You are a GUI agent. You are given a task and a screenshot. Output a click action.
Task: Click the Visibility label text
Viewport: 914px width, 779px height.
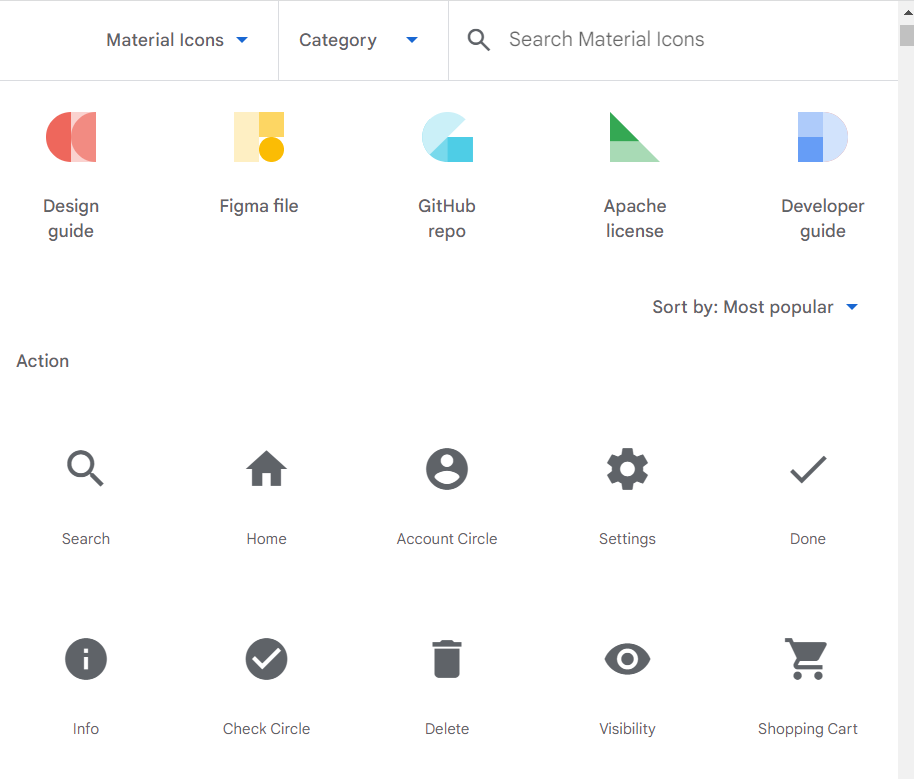pyautogui.click(x=627, y=729)
